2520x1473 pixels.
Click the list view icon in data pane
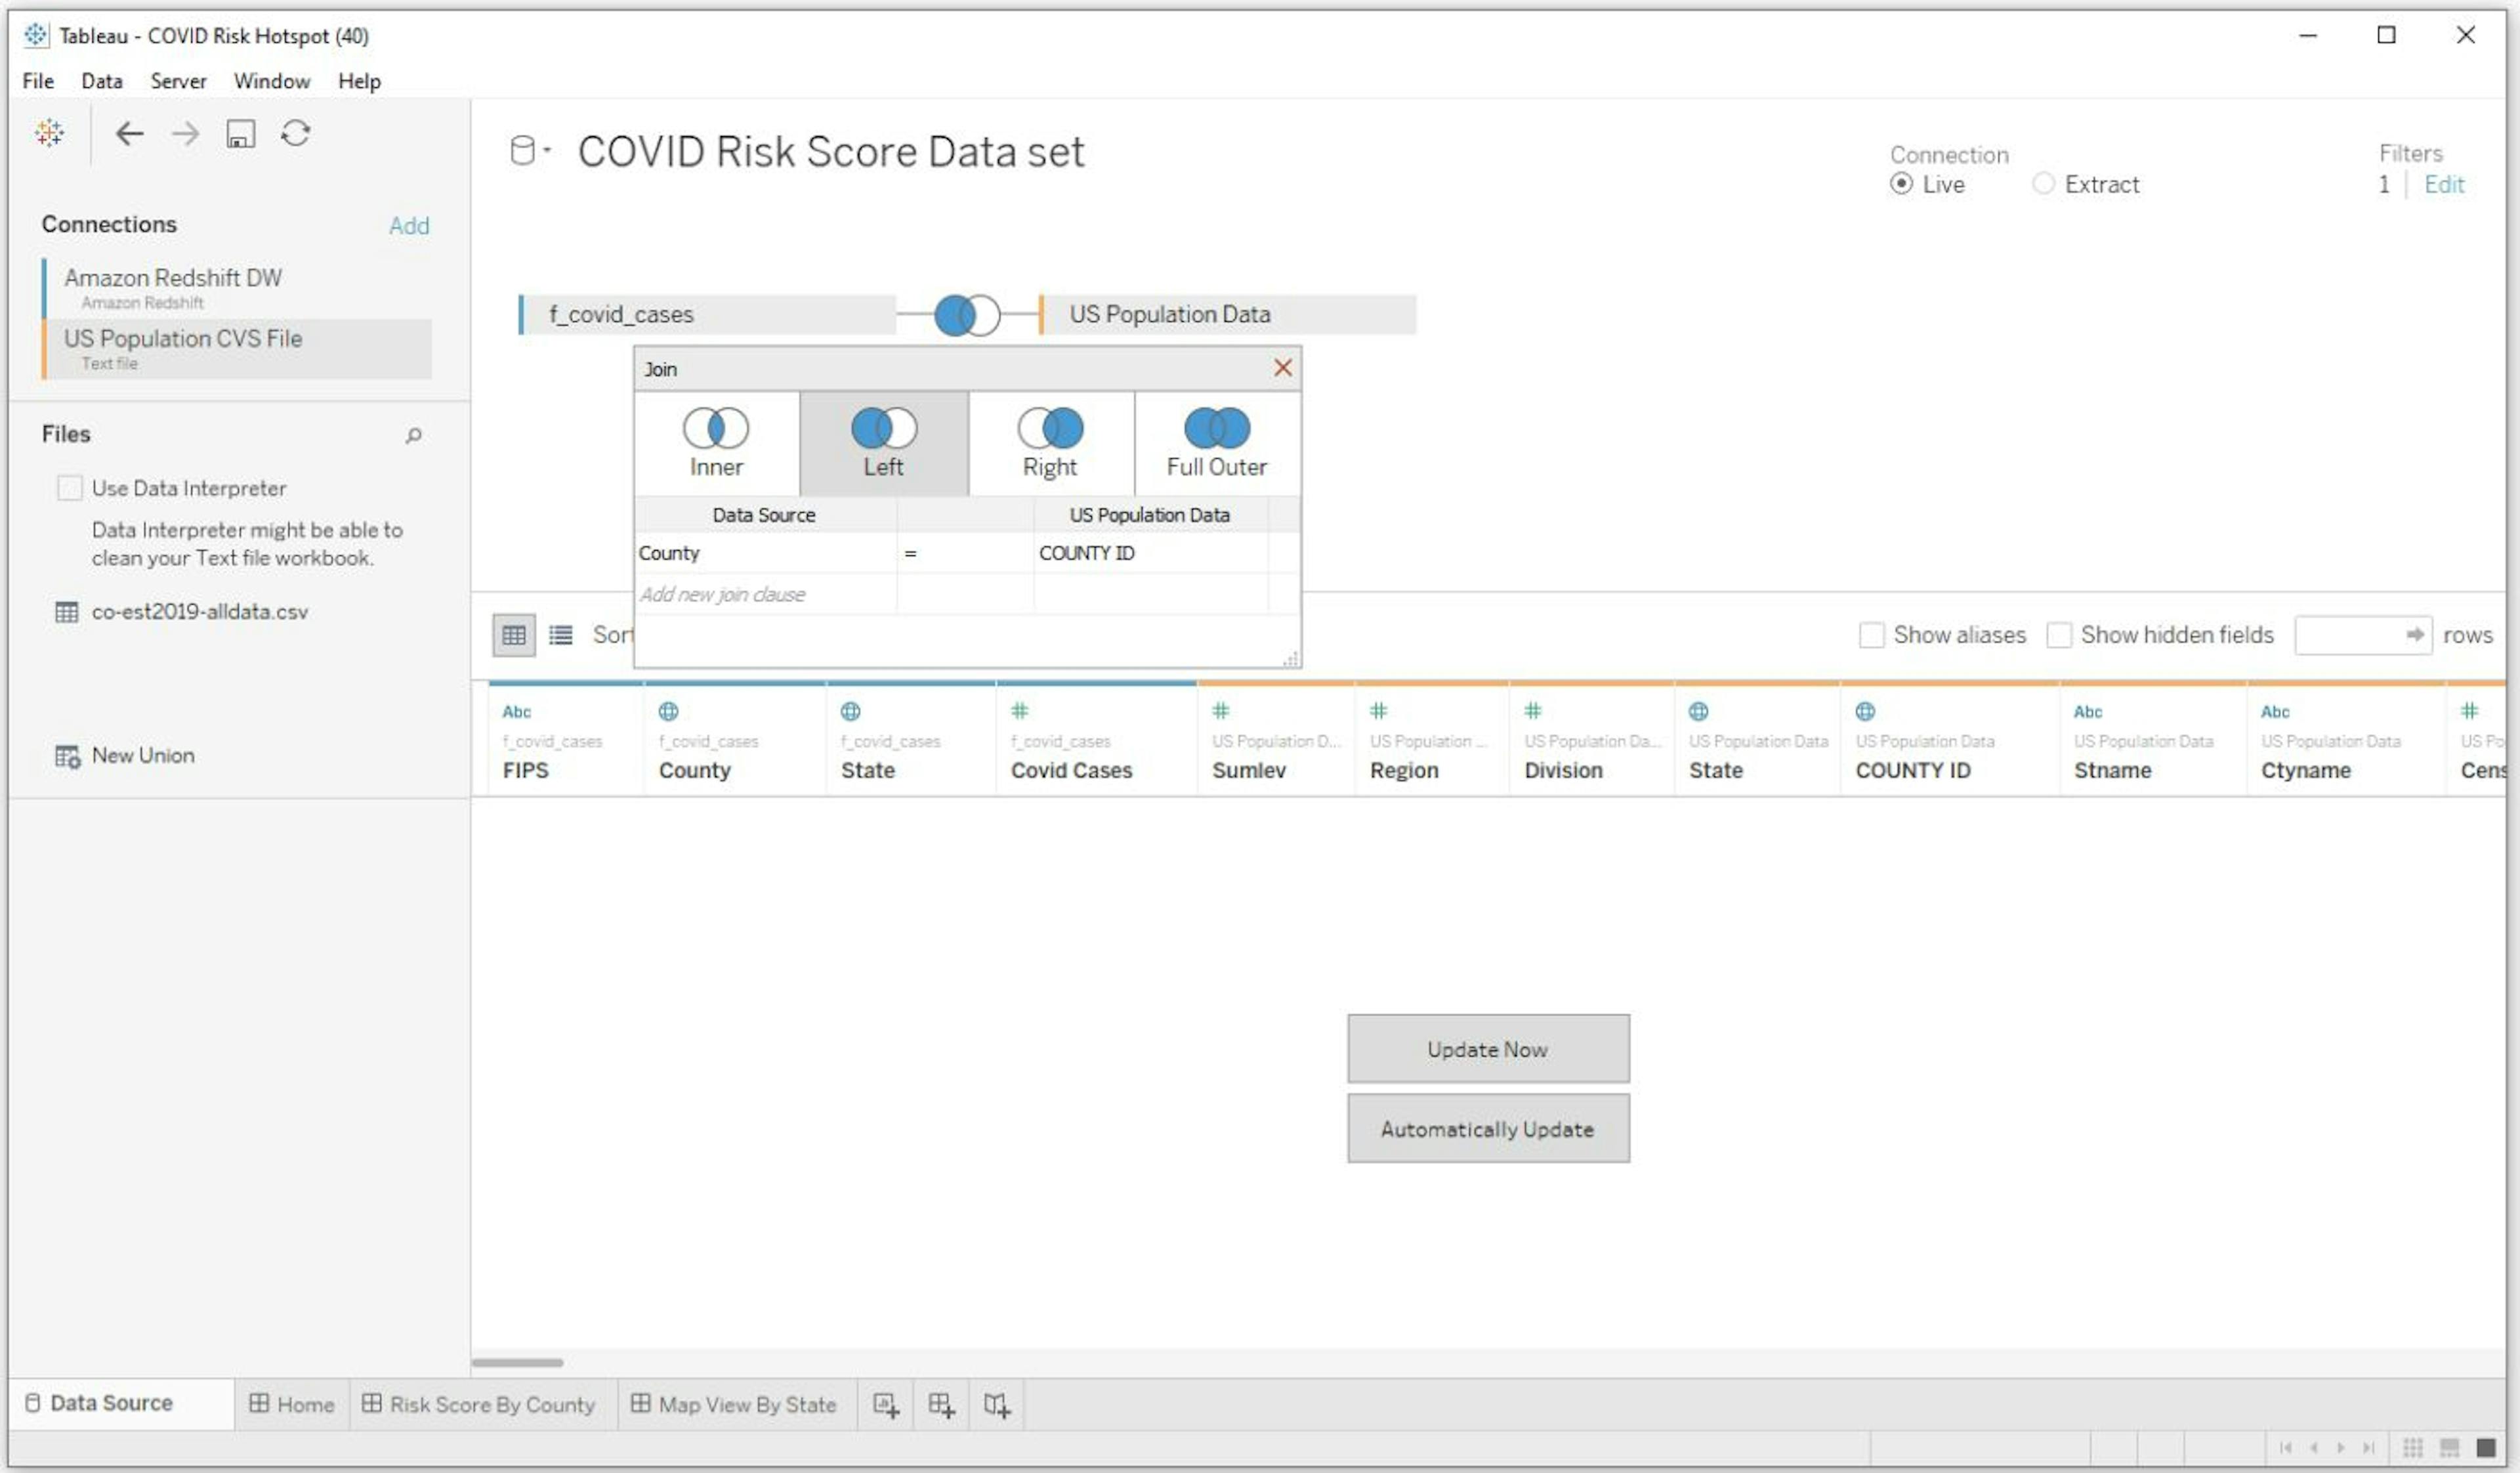tap(562, 635)
